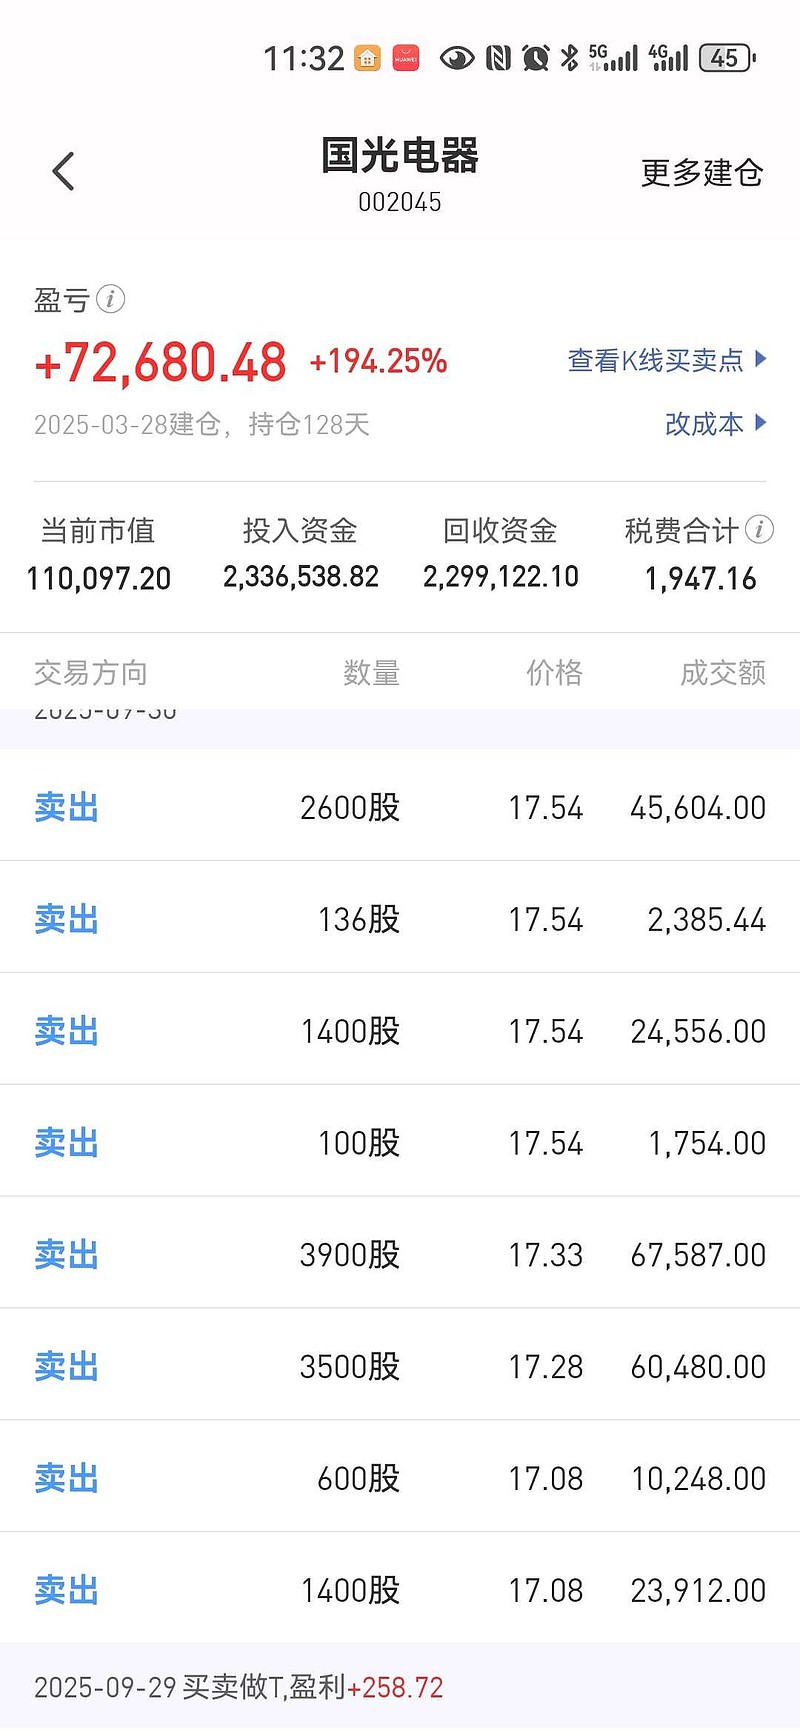Image resolution: width=800 pixels, height=1733 pixels.
Task: Open the 3900股 trade at 17.33
Action: pyautogui.click(x=400, y=1254)
